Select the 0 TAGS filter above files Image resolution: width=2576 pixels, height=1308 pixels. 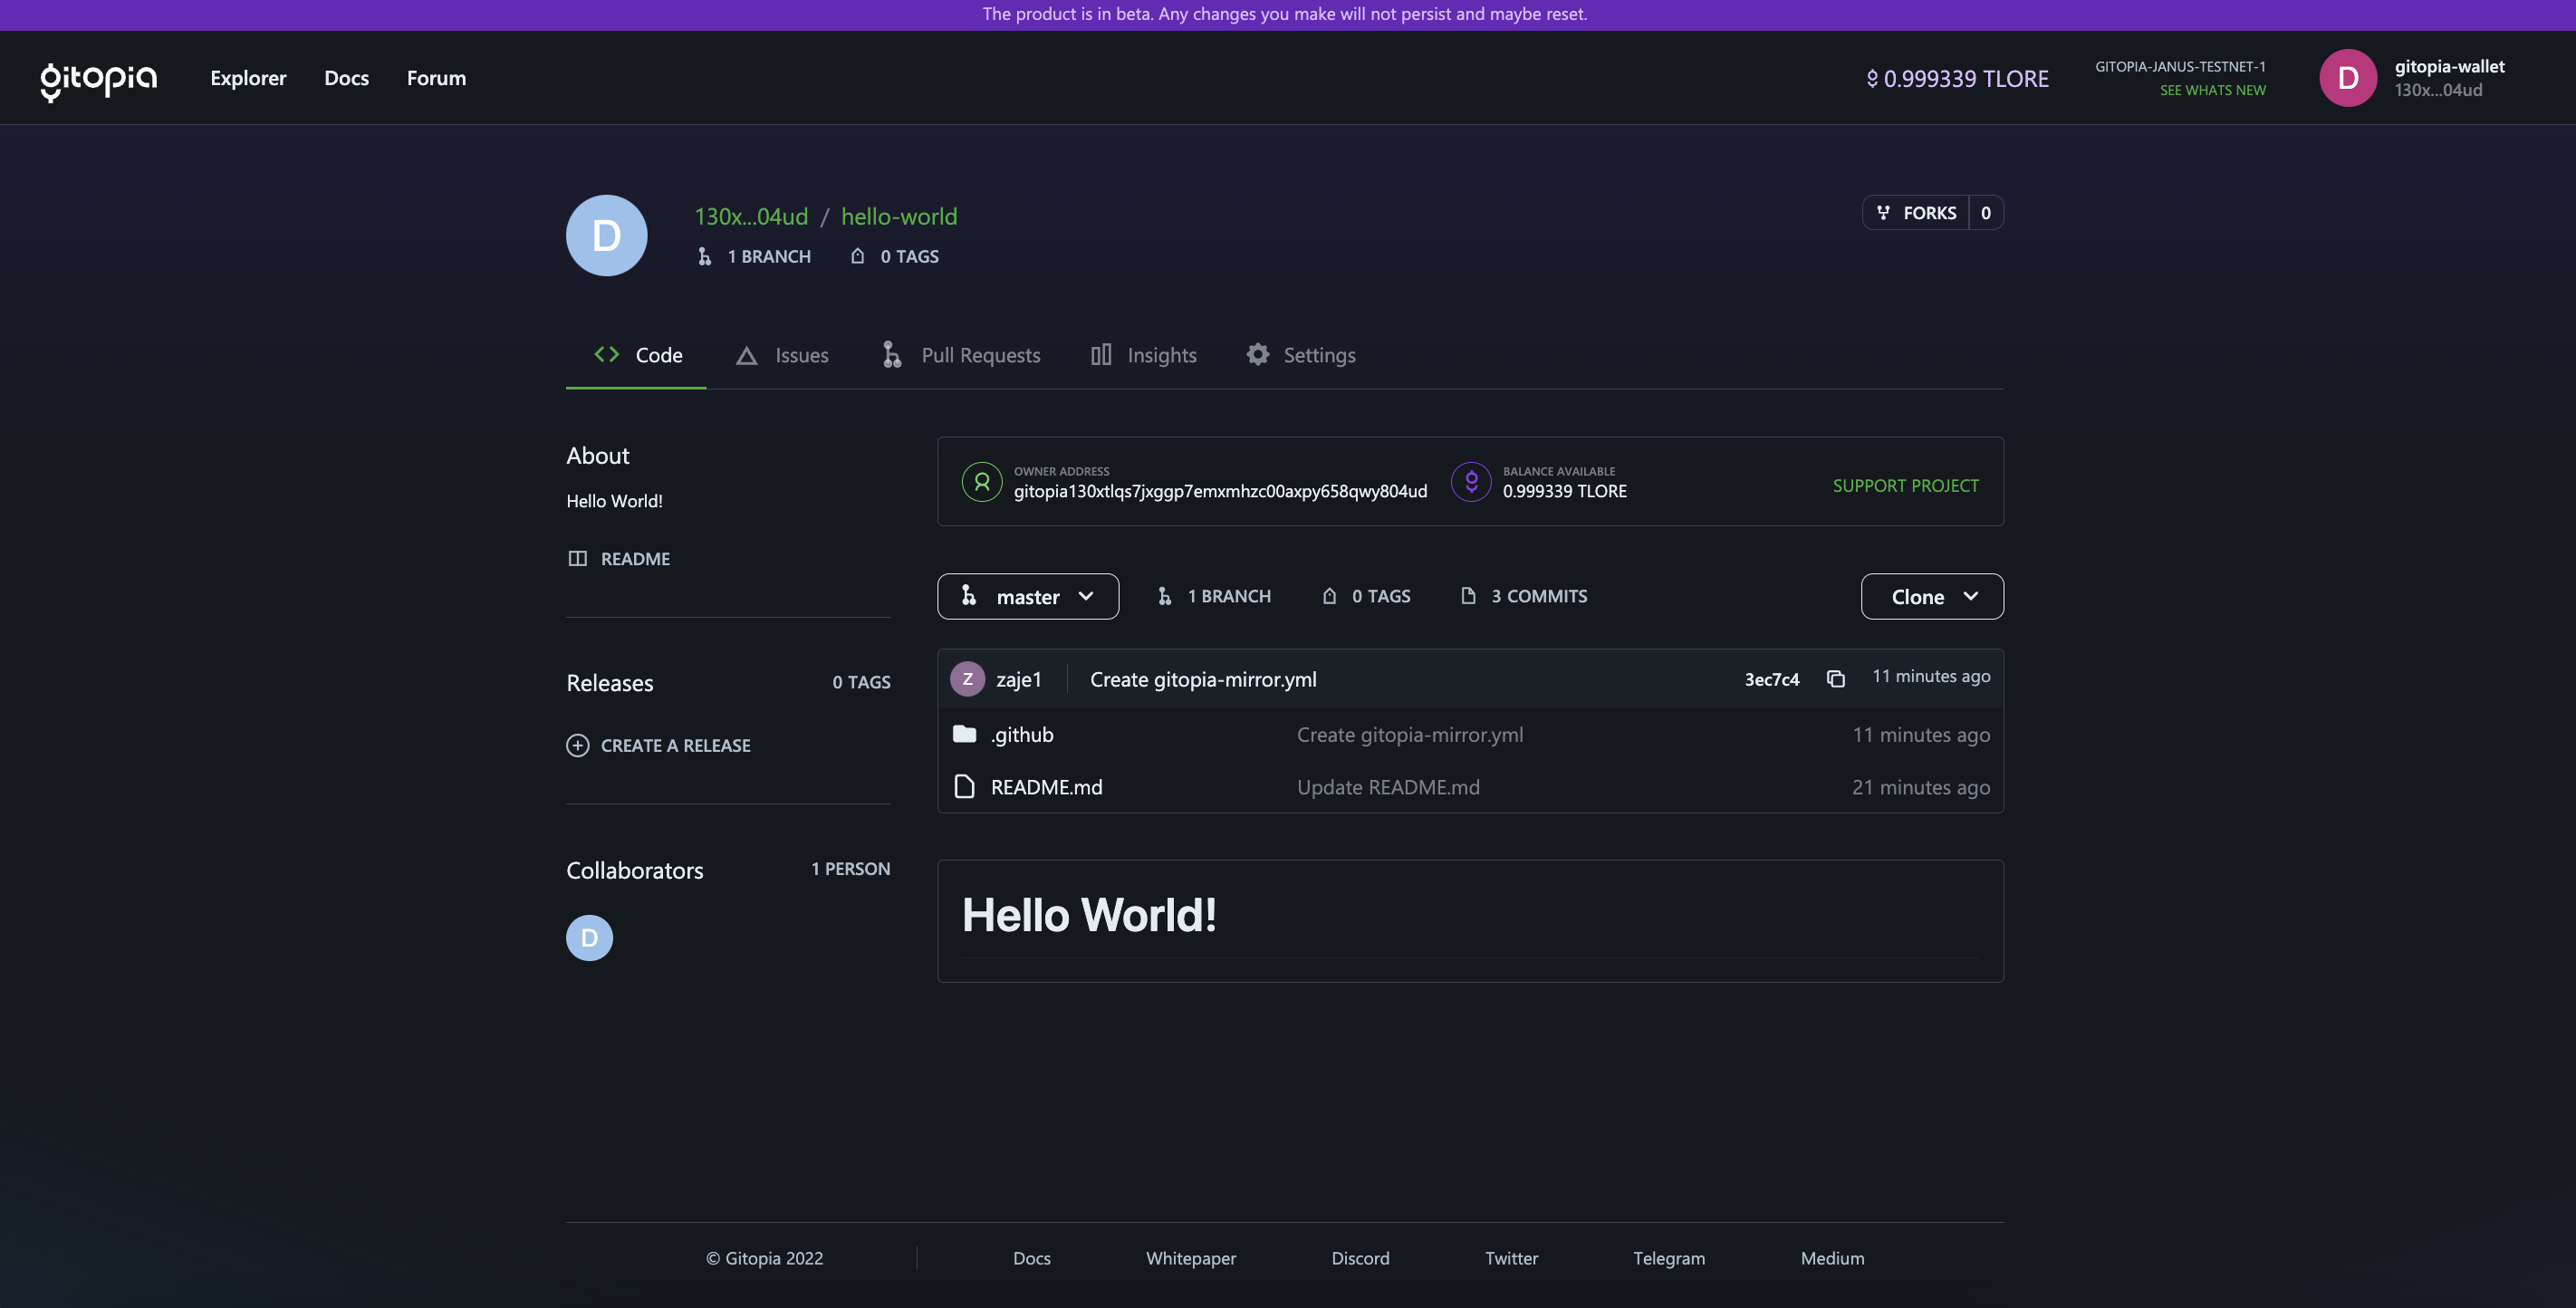[x=1366, y=596]
